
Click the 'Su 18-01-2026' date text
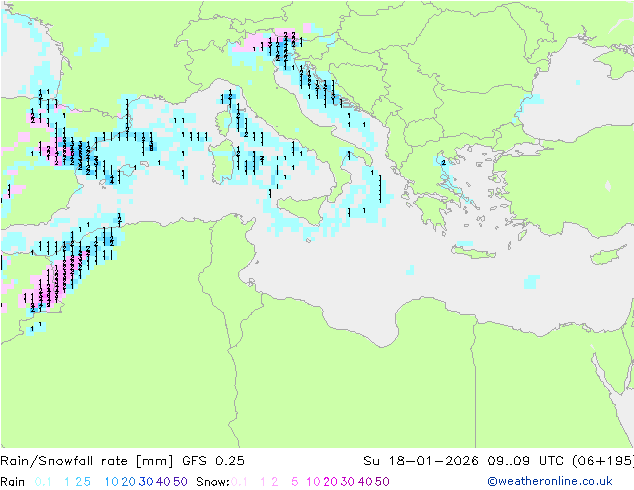click(421, 460)
